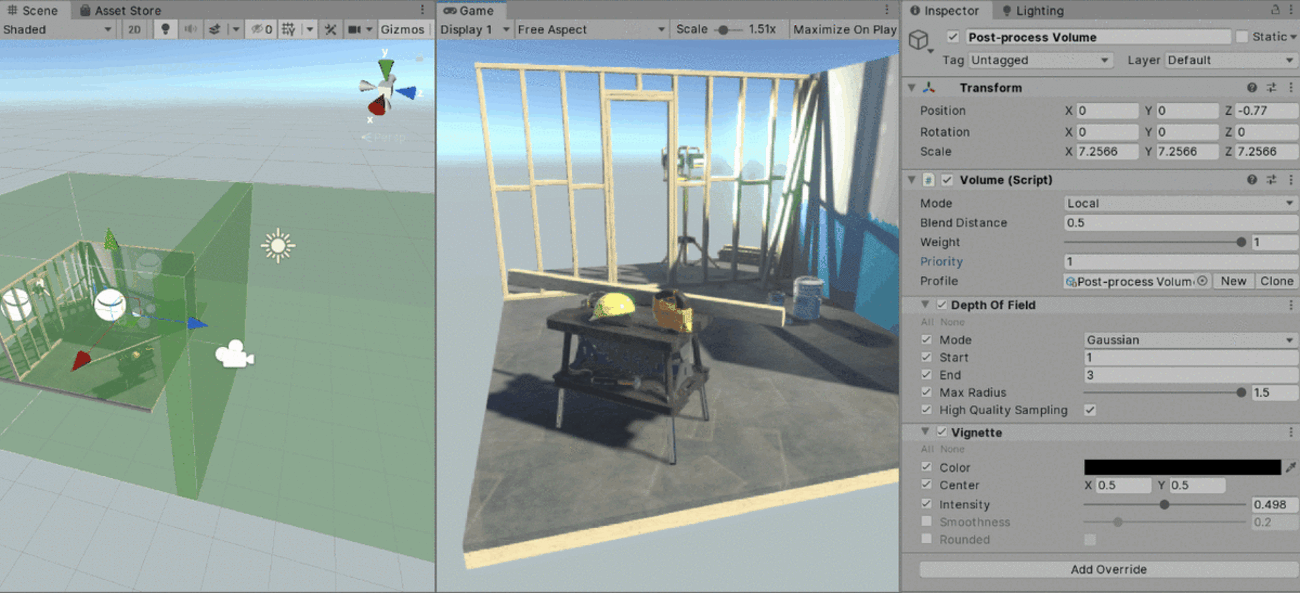
Task: Collapse the Vignette foldout arrow
Action: point(925,433)
